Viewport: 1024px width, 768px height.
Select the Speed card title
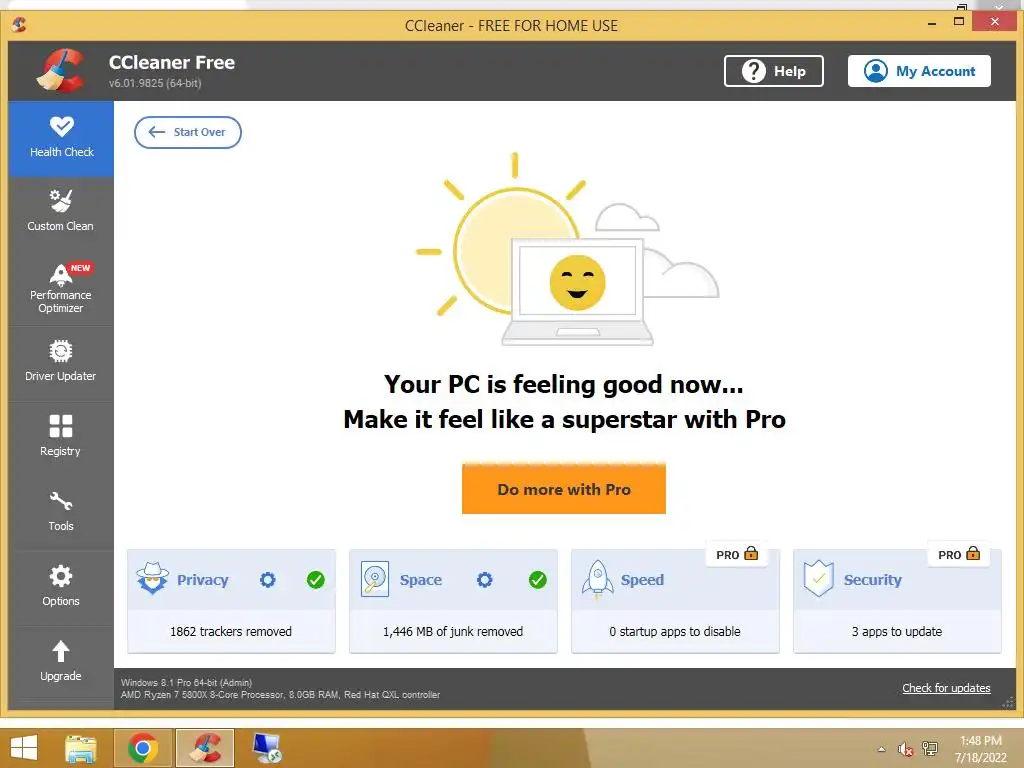point(642,580)
